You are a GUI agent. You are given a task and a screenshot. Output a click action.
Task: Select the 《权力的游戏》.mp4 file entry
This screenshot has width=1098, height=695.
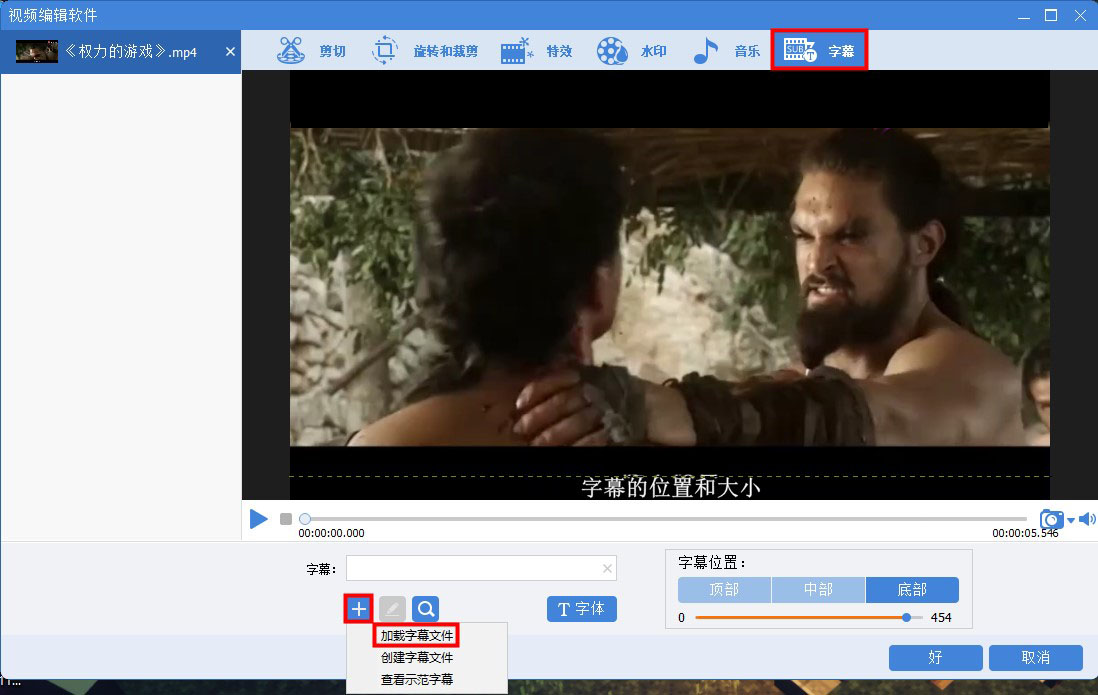coord(120,52)
